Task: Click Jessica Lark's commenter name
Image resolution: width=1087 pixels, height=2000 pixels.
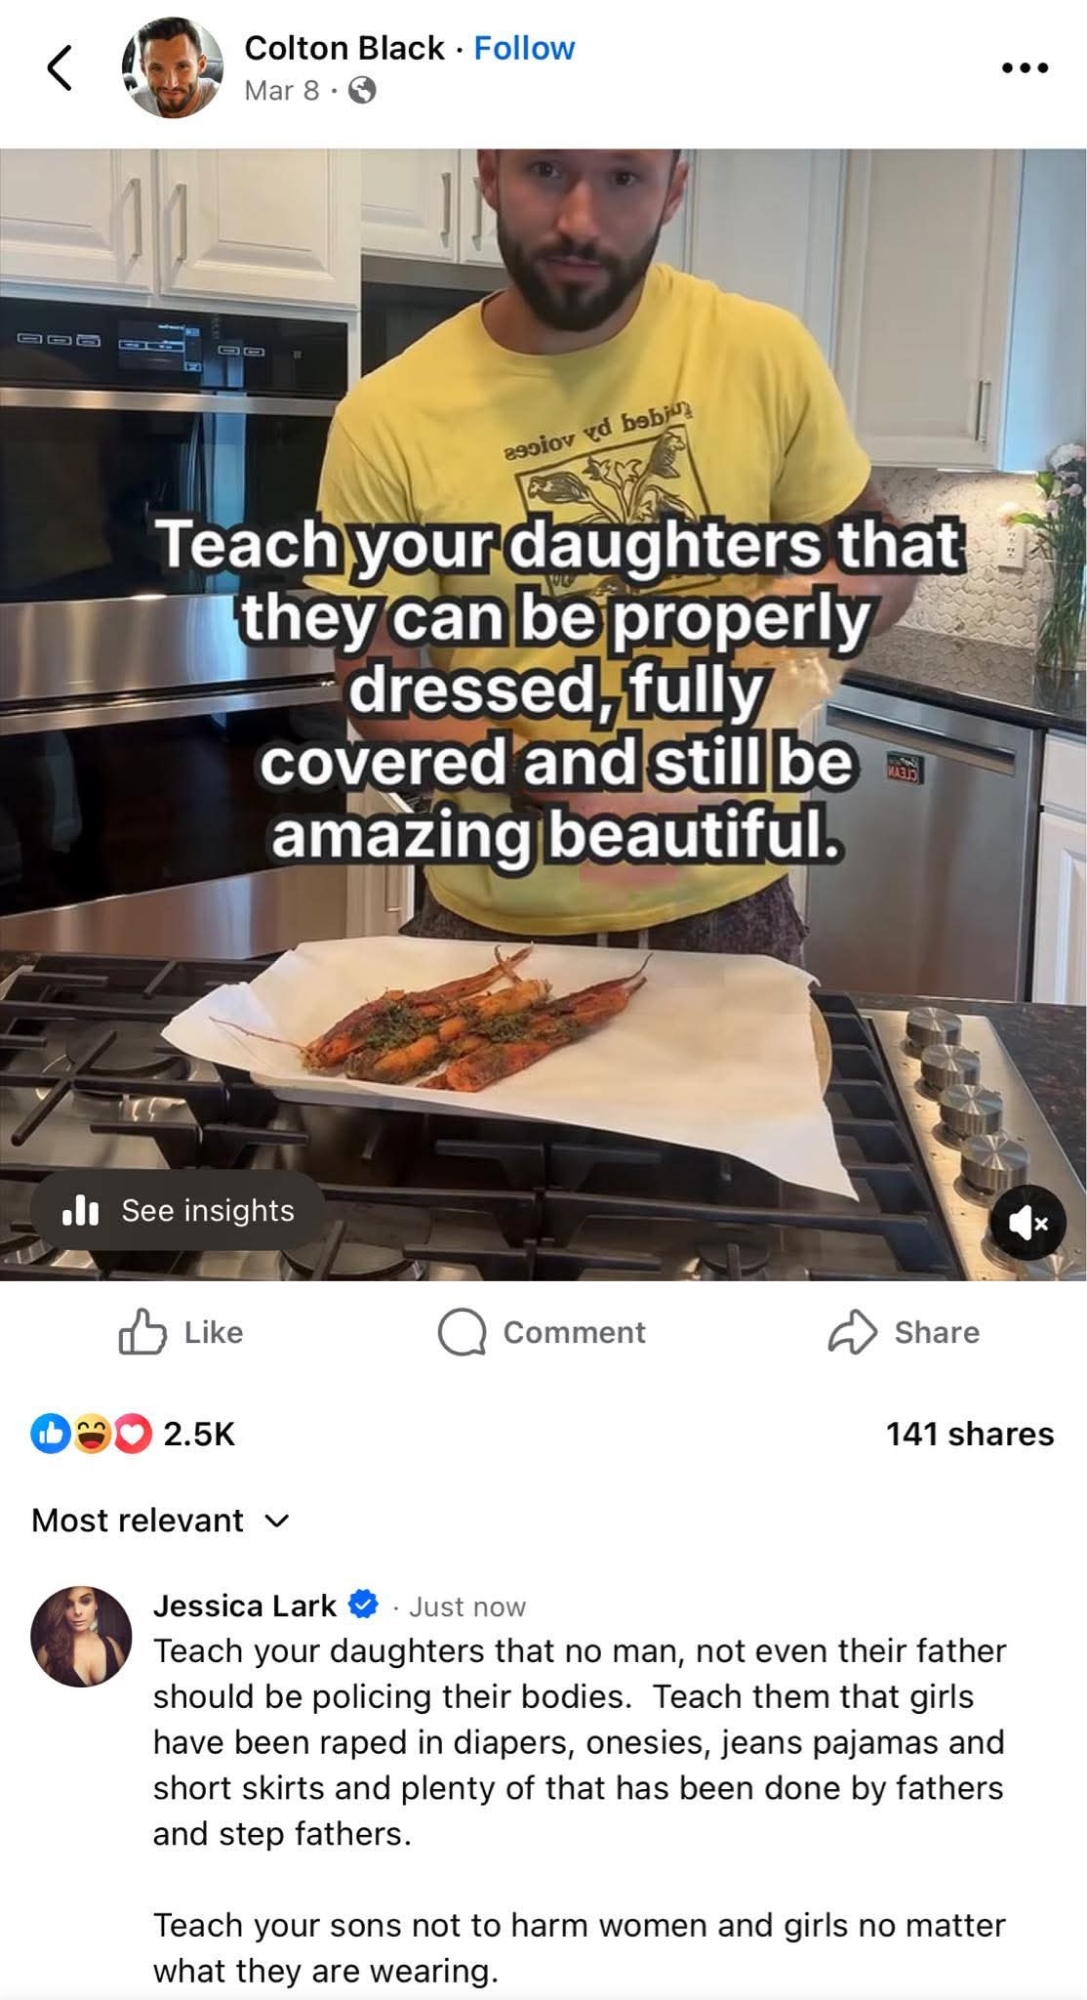Action: click(x=244, y=1606)
